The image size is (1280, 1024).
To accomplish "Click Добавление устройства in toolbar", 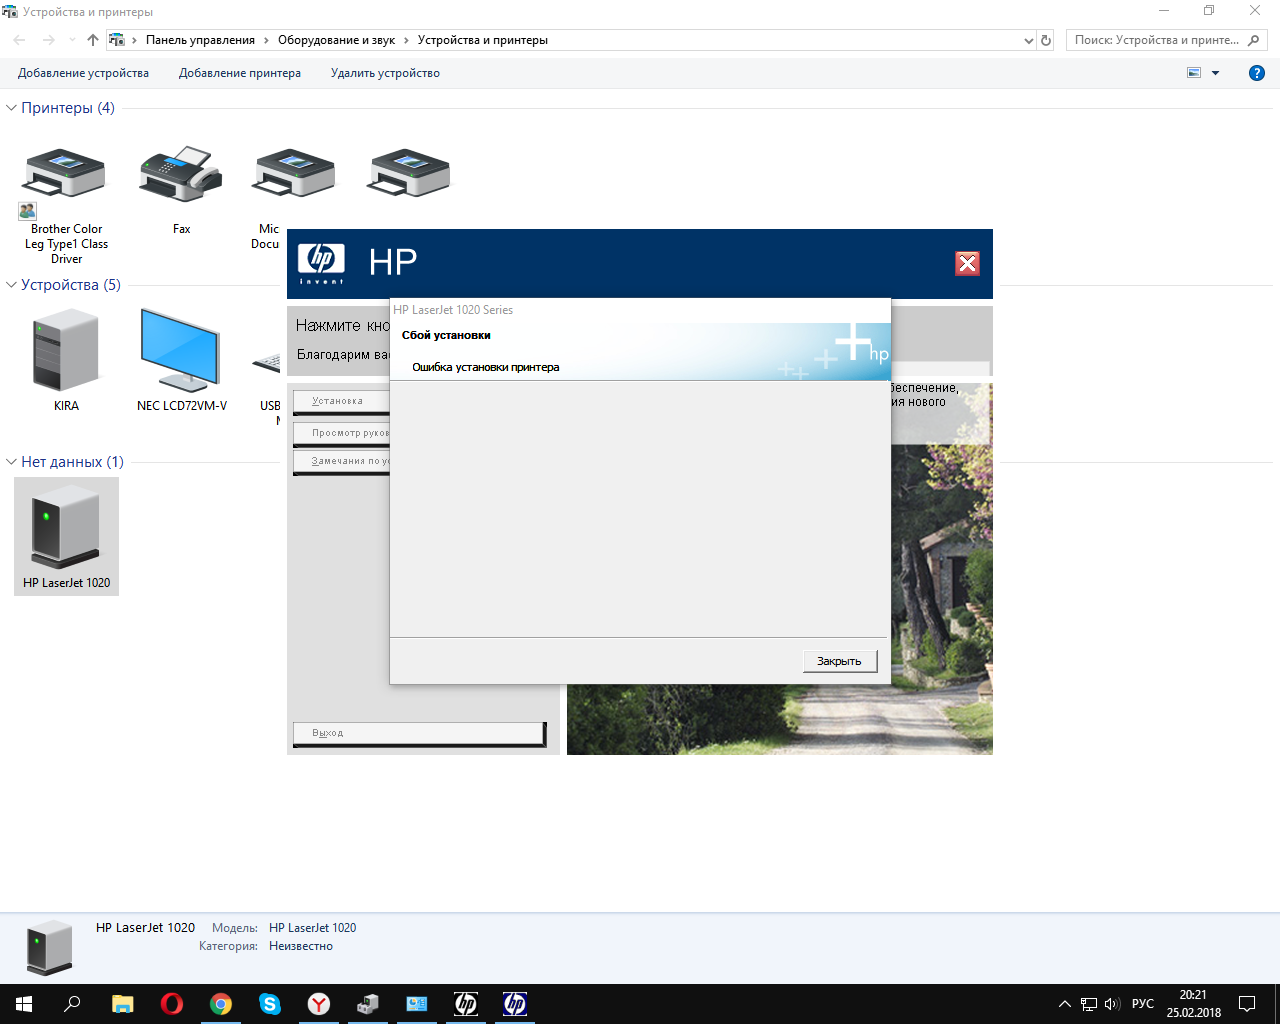I will pyautogui.click(x=83, y=73).
